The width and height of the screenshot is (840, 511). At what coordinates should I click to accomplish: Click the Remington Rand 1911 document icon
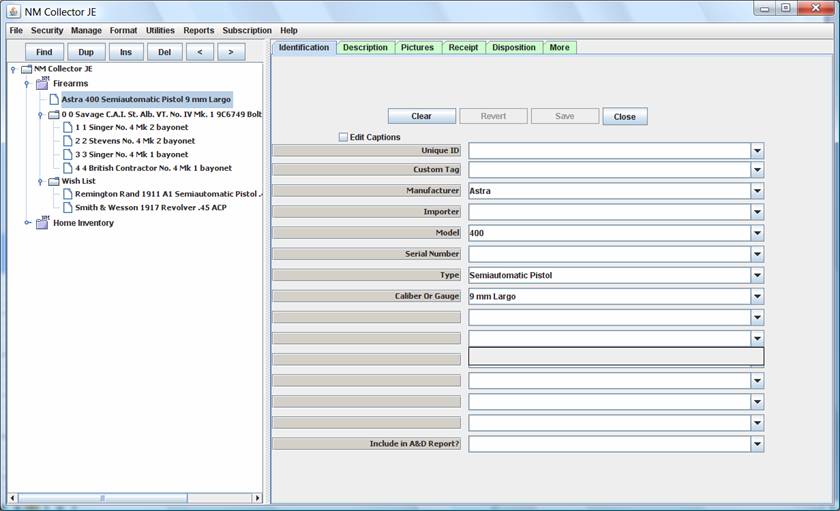click(x=67, y=194)
